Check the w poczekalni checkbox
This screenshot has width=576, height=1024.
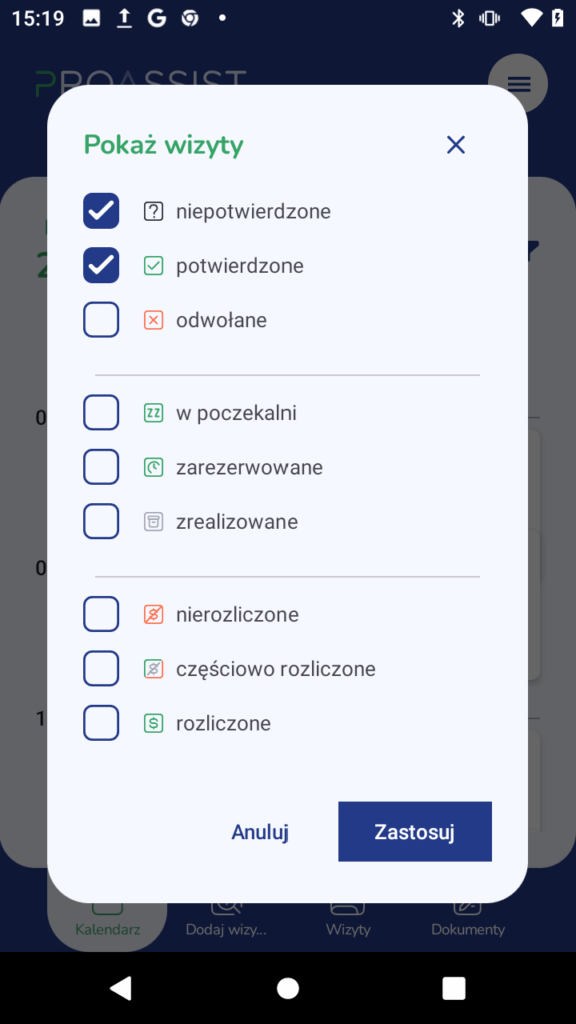pyautogui.click(x=101, y=412)
